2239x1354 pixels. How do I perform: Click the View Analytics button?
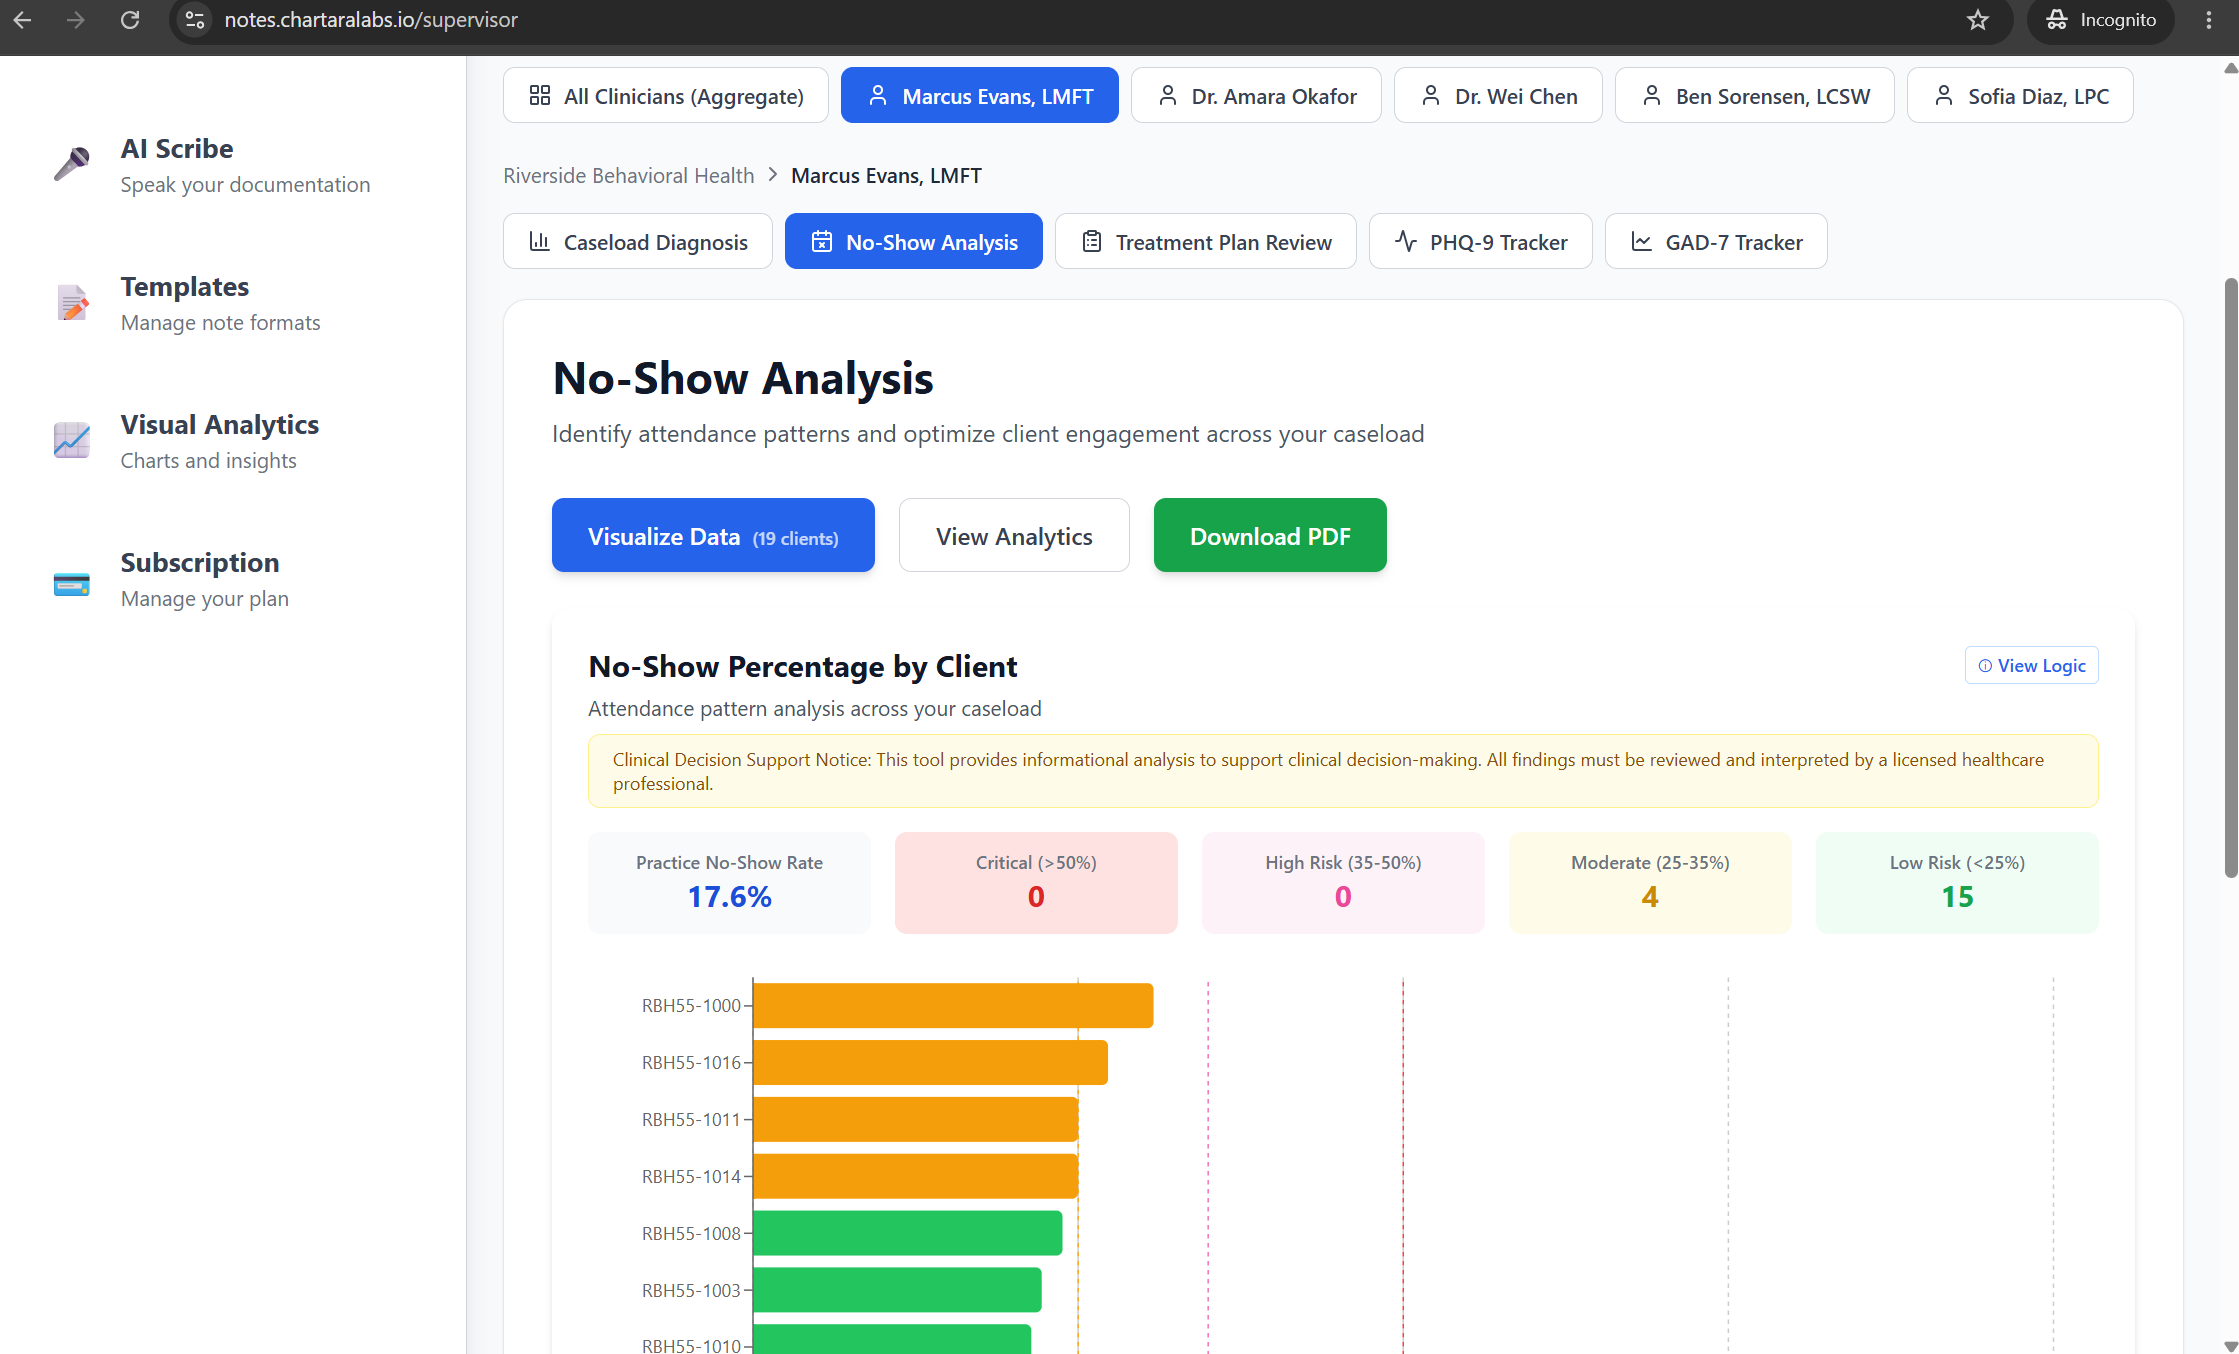pos(1014,535)
